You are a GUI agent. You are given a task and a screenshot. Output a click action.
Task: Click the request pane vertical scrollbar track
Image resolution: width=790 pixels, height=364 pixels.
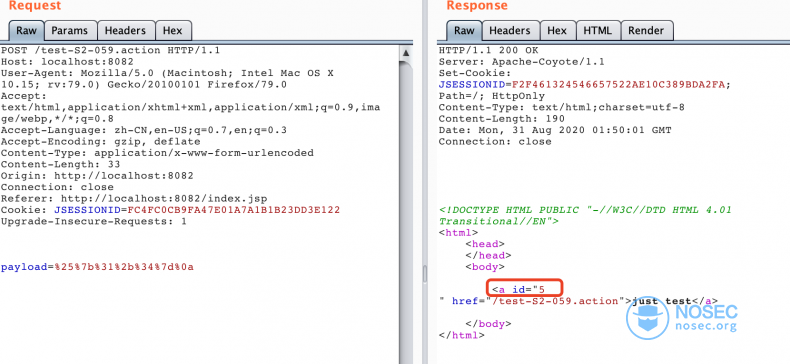point(406,212)
